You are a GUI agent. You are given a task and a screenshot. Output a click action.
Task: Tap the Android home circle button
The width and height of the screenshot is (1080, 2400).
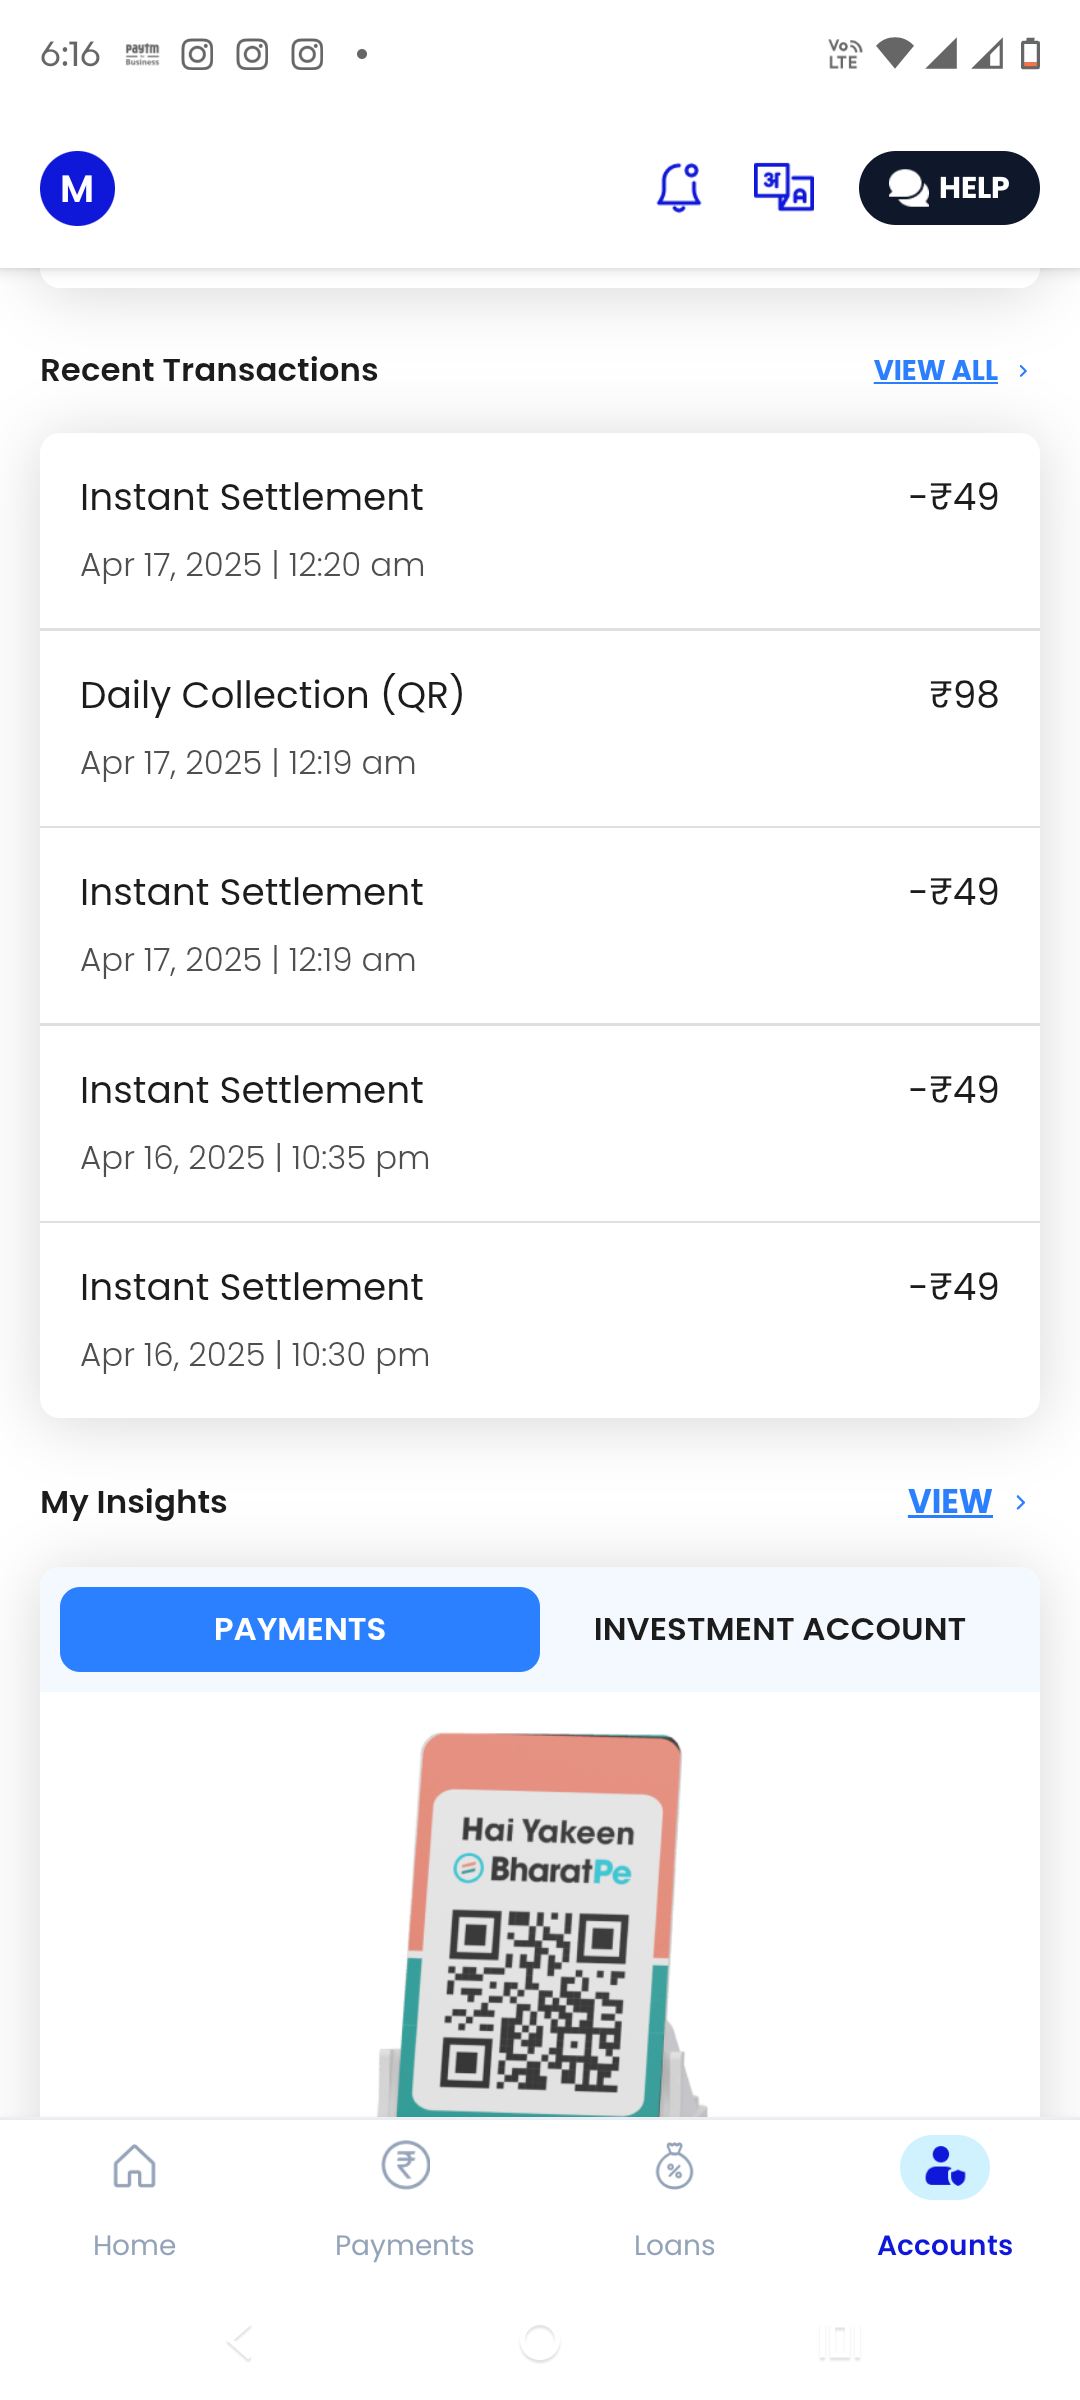(540, 2342)
